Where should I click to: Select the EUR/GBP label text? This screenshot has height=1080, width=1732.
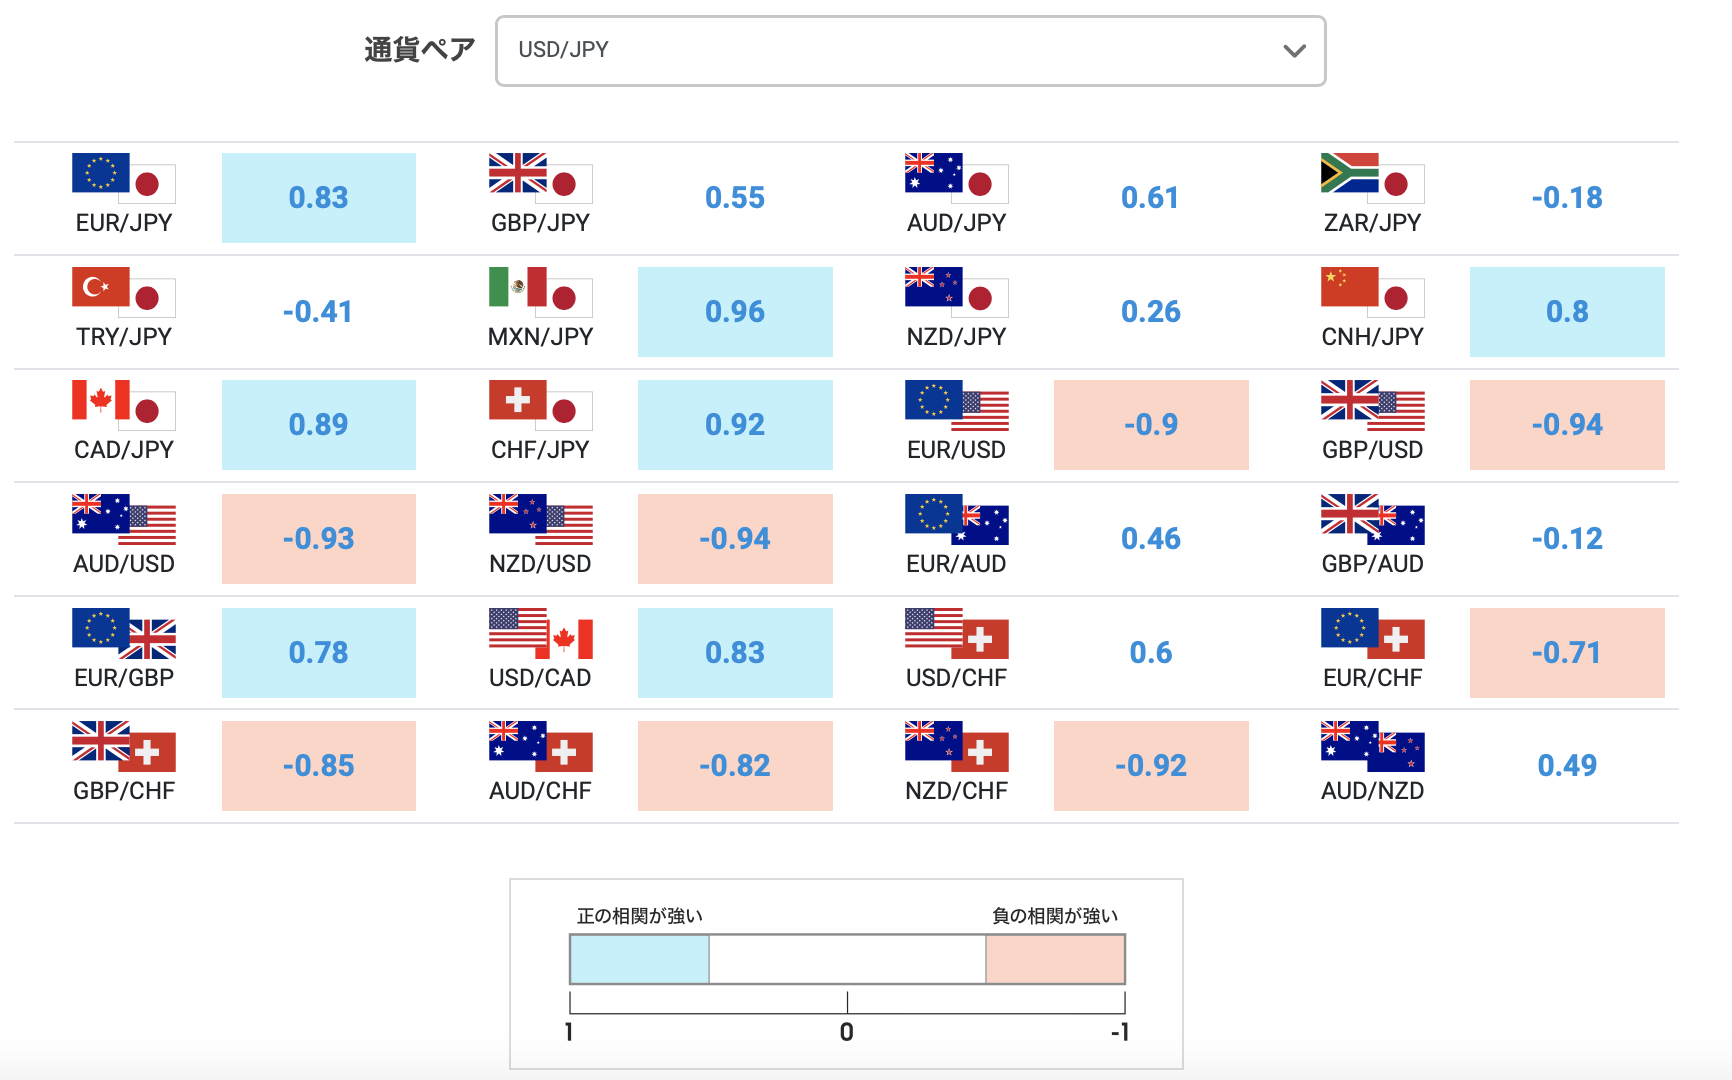click(123, 676)
